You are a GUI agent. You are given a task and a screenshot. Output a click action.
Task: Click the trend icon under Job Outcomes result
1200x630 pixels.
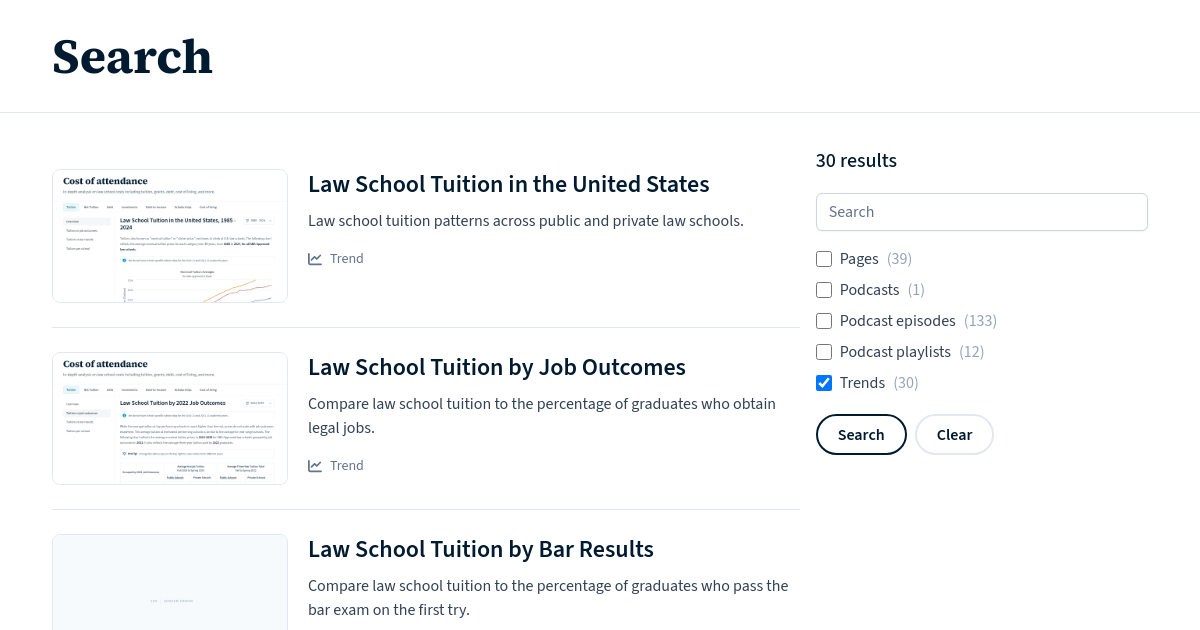tap(316, 465)
